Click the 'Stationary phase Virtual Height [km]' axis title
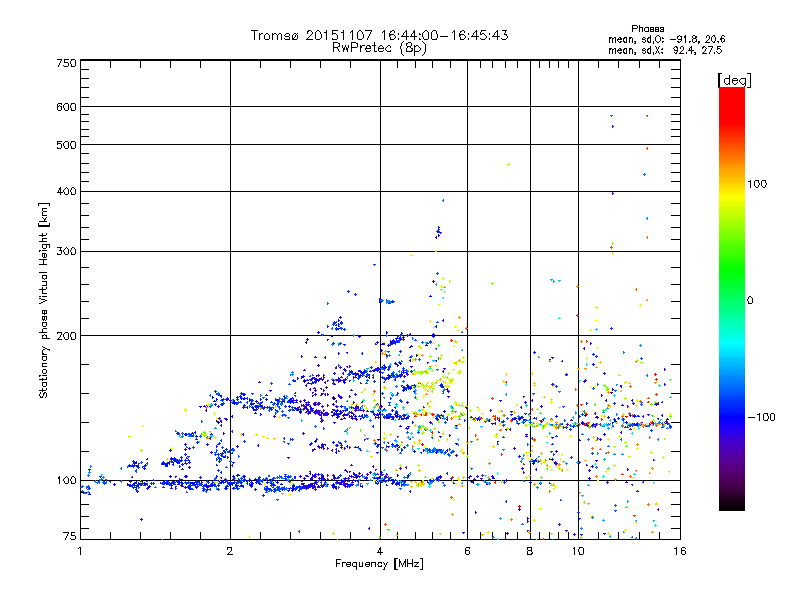 pyautogui.click(x=44, y=301)
